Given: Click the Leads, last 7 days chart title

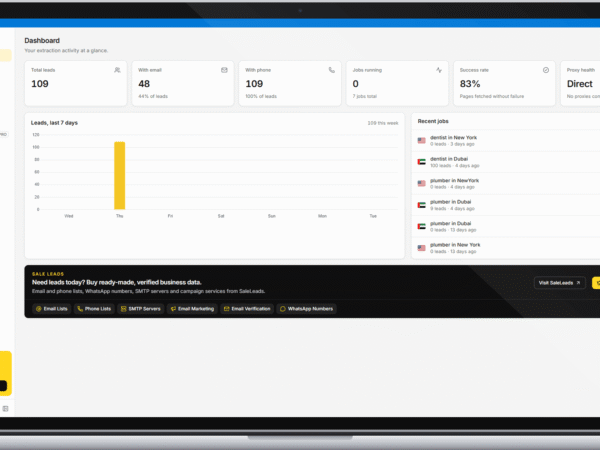Looking at the screenshot, I should click(54, 123).
